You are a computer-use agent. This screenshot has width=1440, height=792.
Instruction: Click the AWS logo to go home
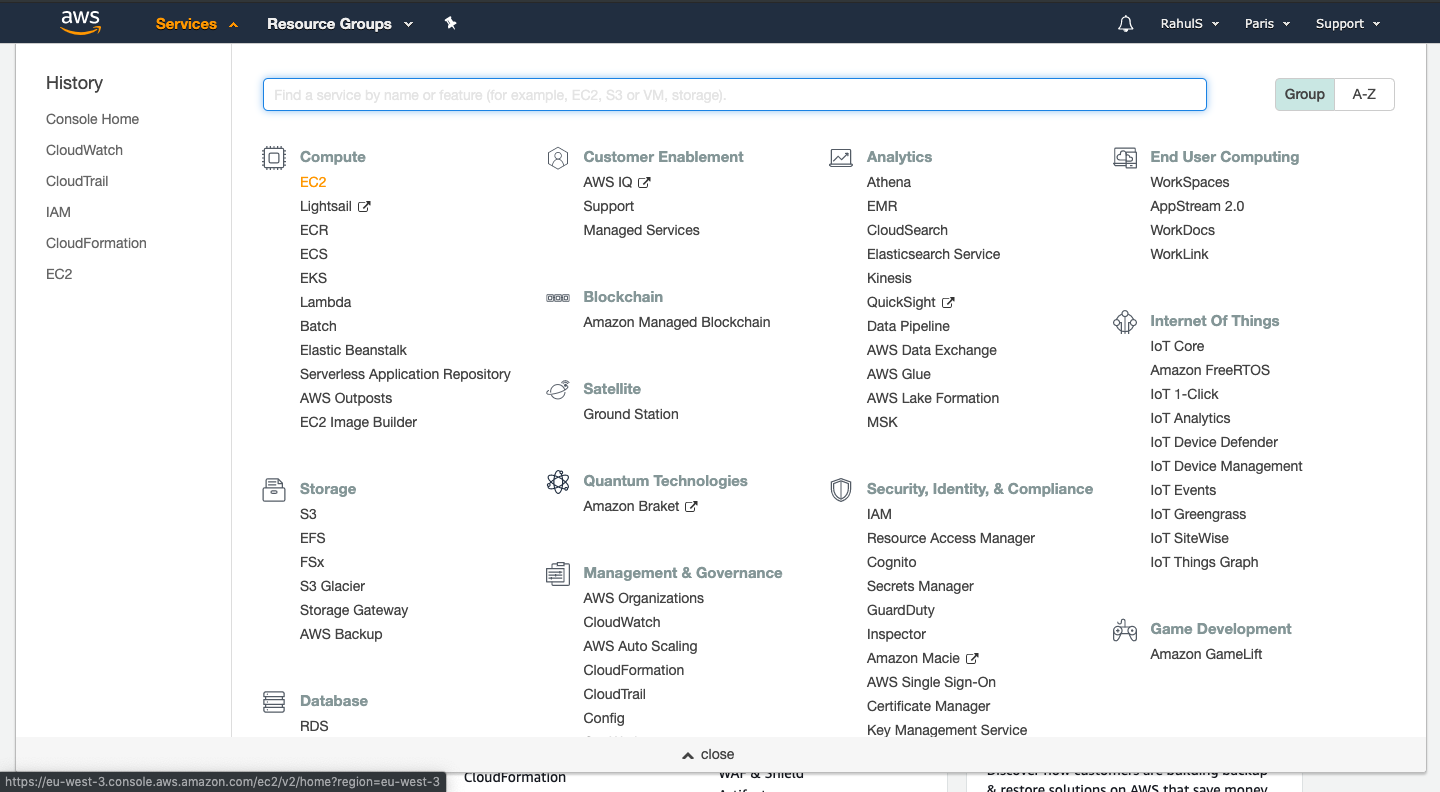[x=79, y=21]
